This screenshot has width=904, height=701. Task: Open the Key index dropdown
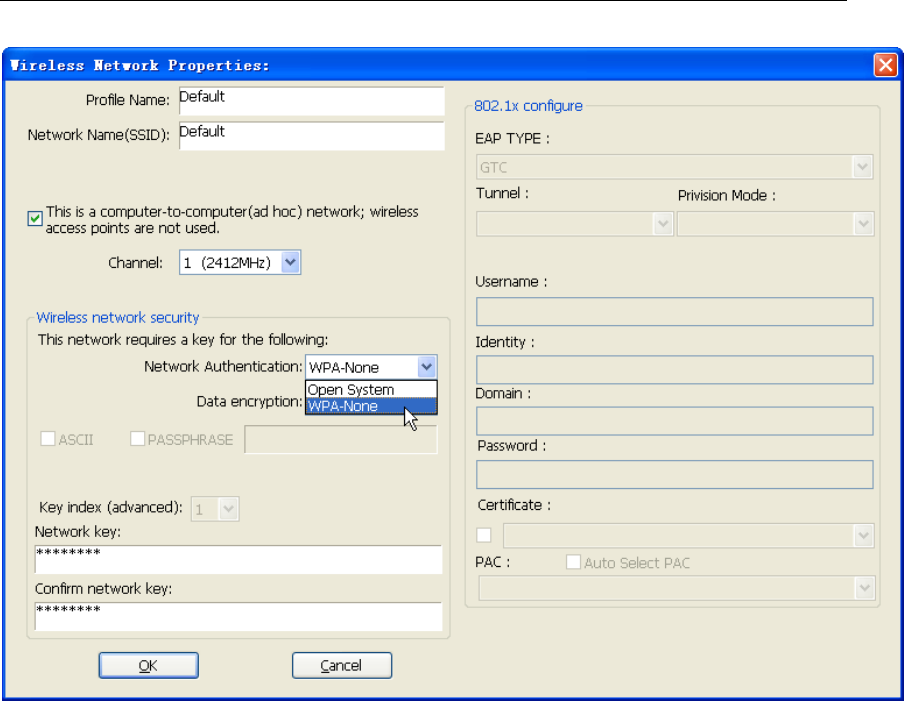coord(229,509)
